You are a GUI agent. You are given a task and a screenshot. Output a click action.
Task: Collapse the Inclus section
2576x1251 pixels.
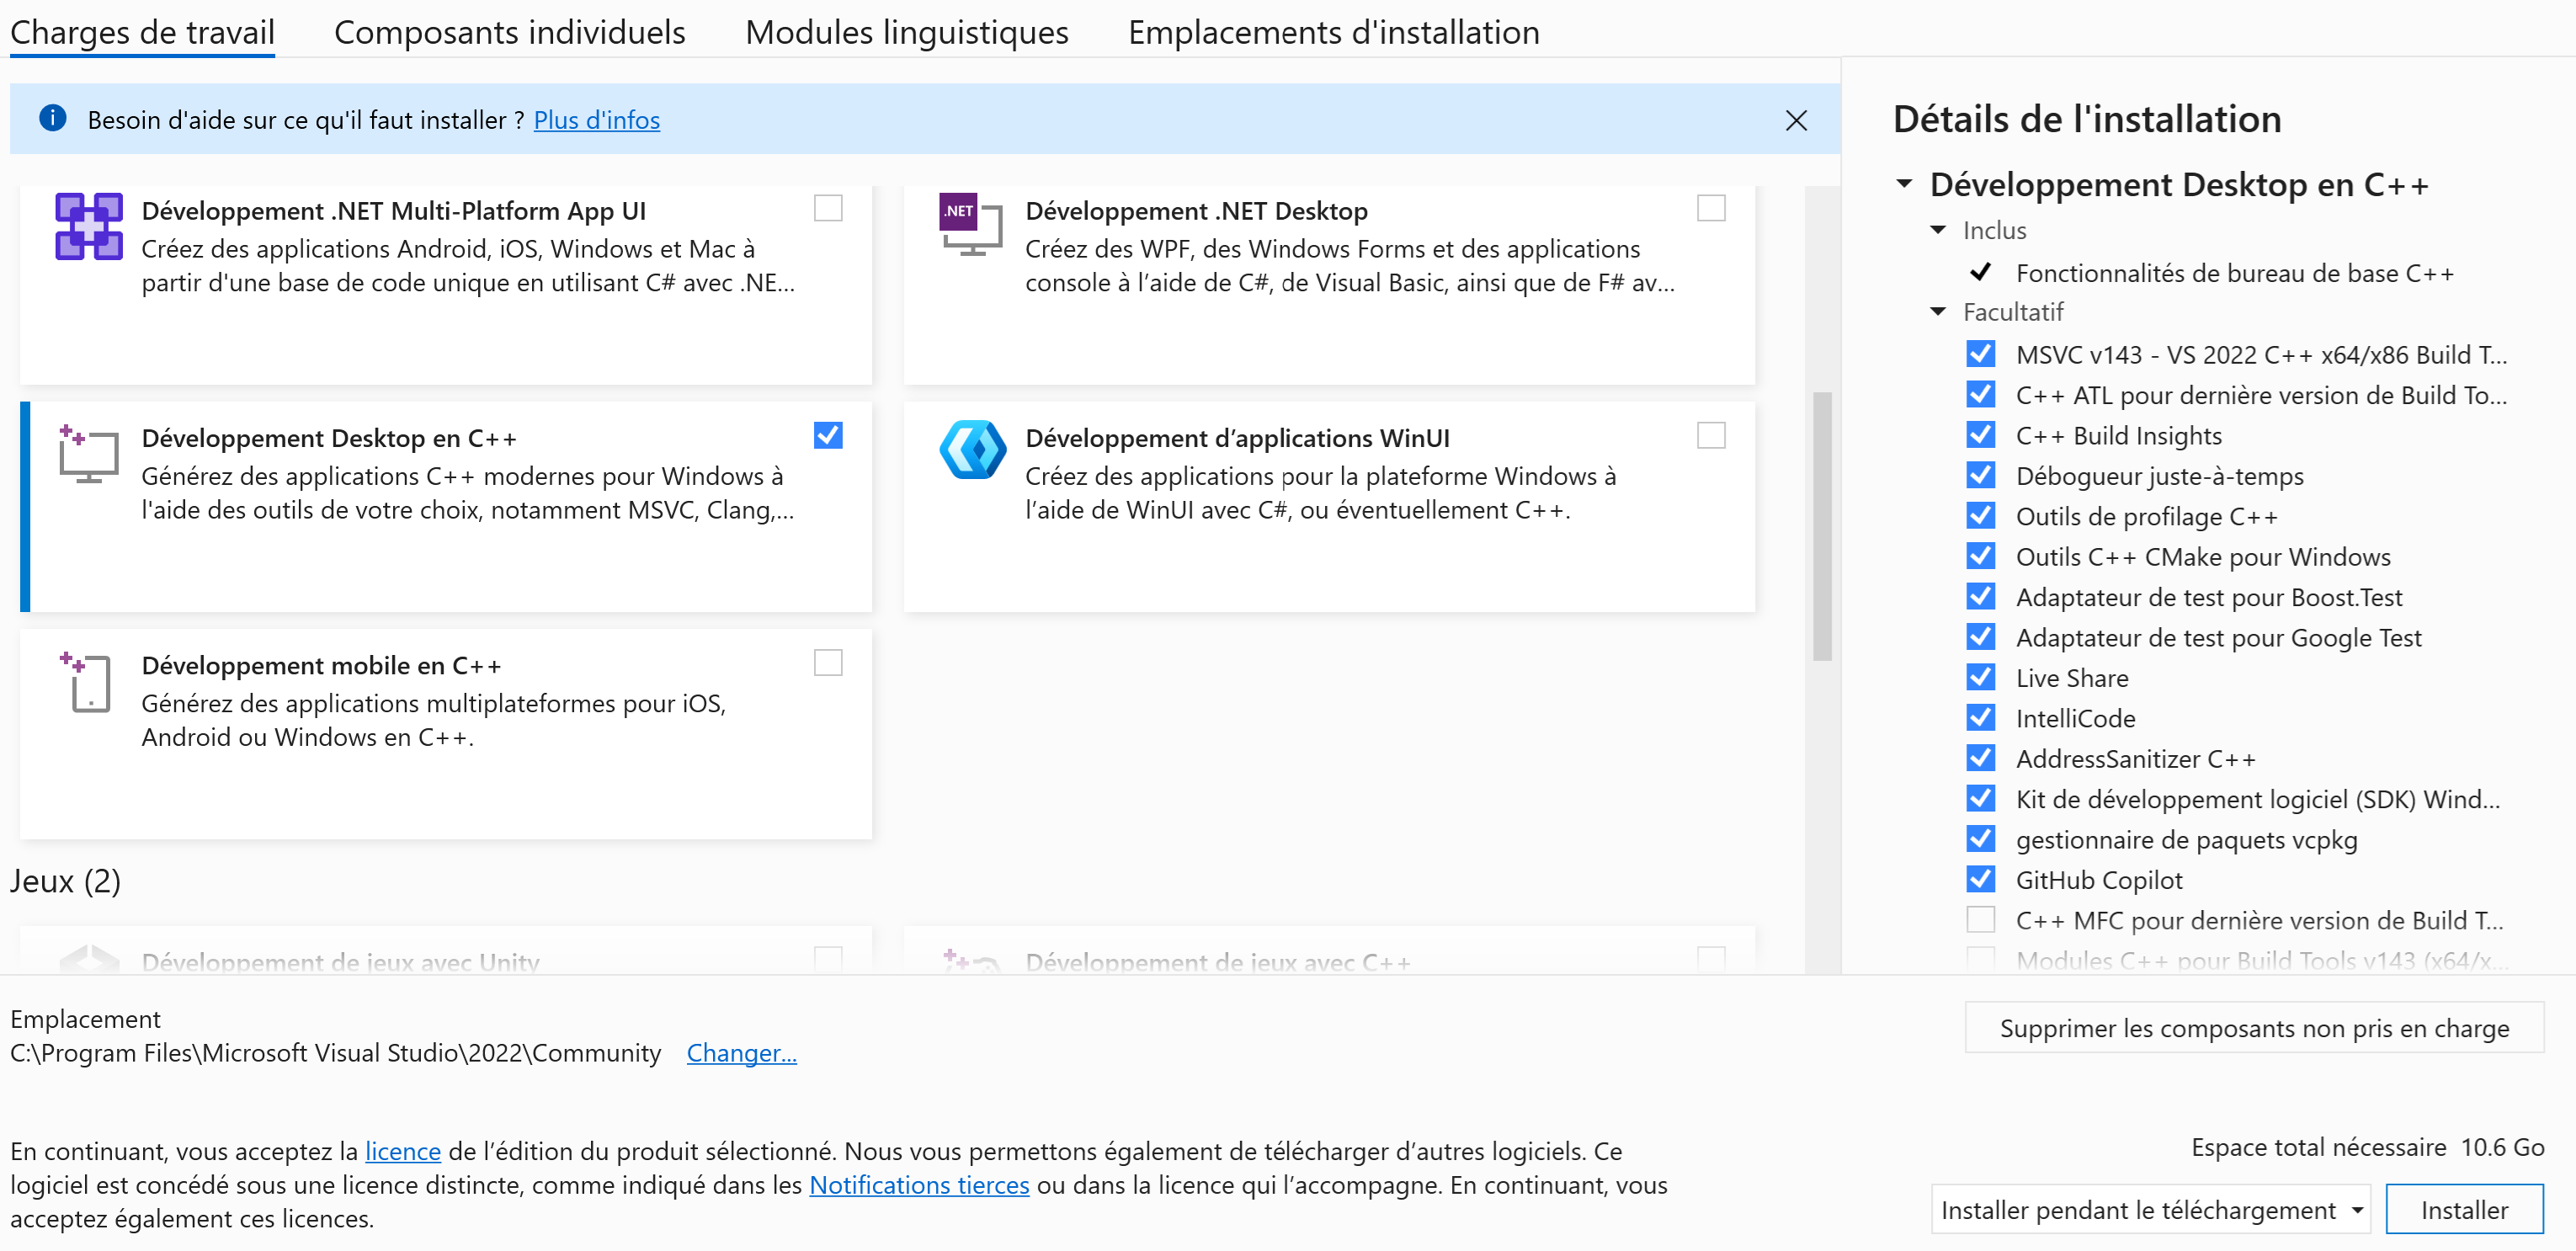(1937, 230)
